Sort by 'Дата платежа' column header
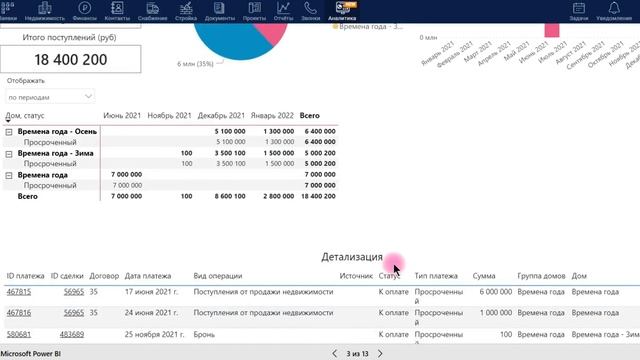640x360 pixels. pyautogui.click(x=148, y=276)
